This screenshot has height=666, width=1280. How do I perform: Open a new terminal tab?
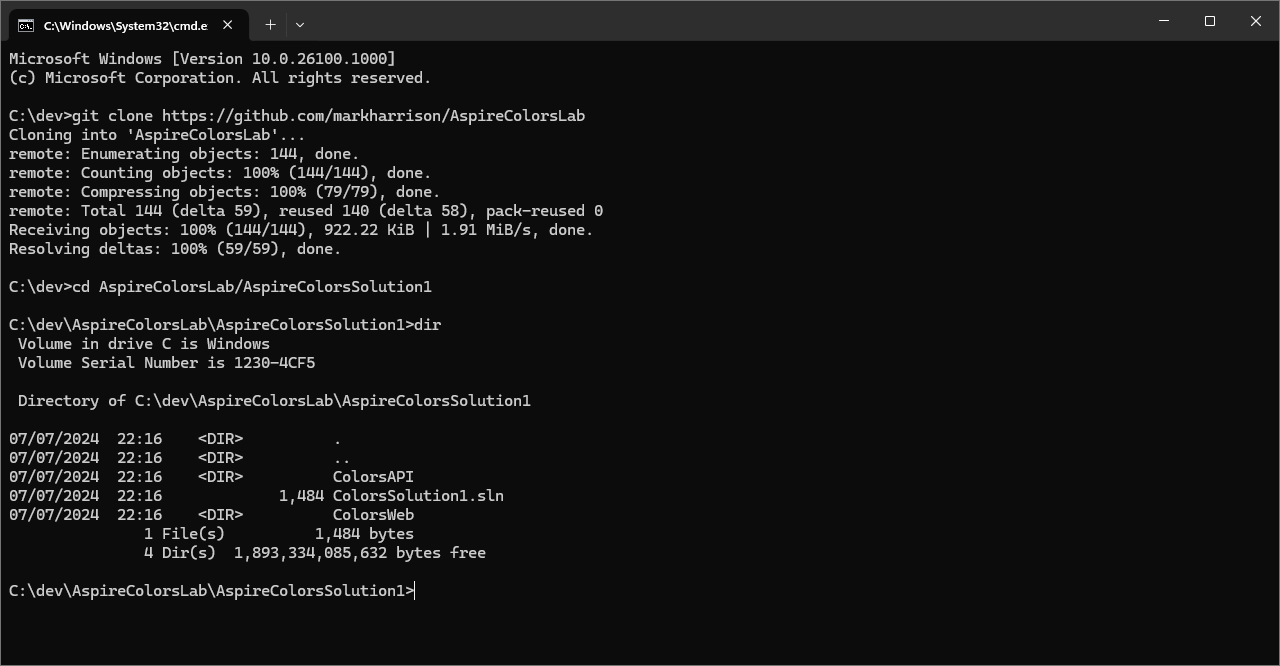270,24
